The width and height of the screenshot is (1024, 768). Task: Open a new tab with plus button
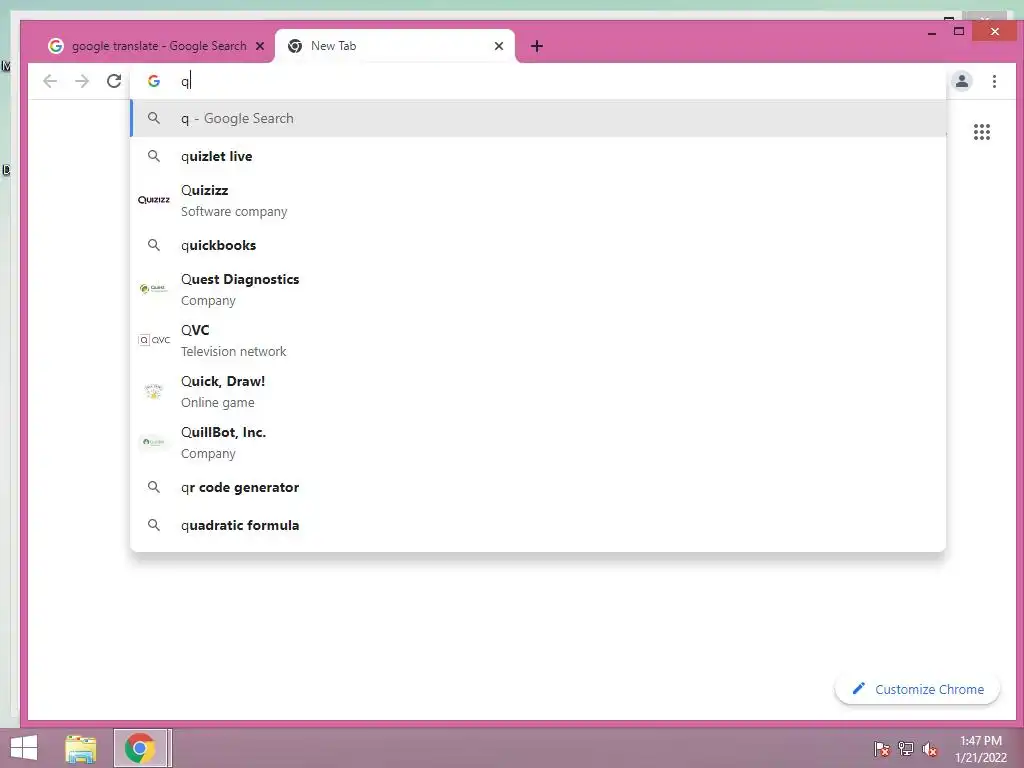(x=537, y=46)
